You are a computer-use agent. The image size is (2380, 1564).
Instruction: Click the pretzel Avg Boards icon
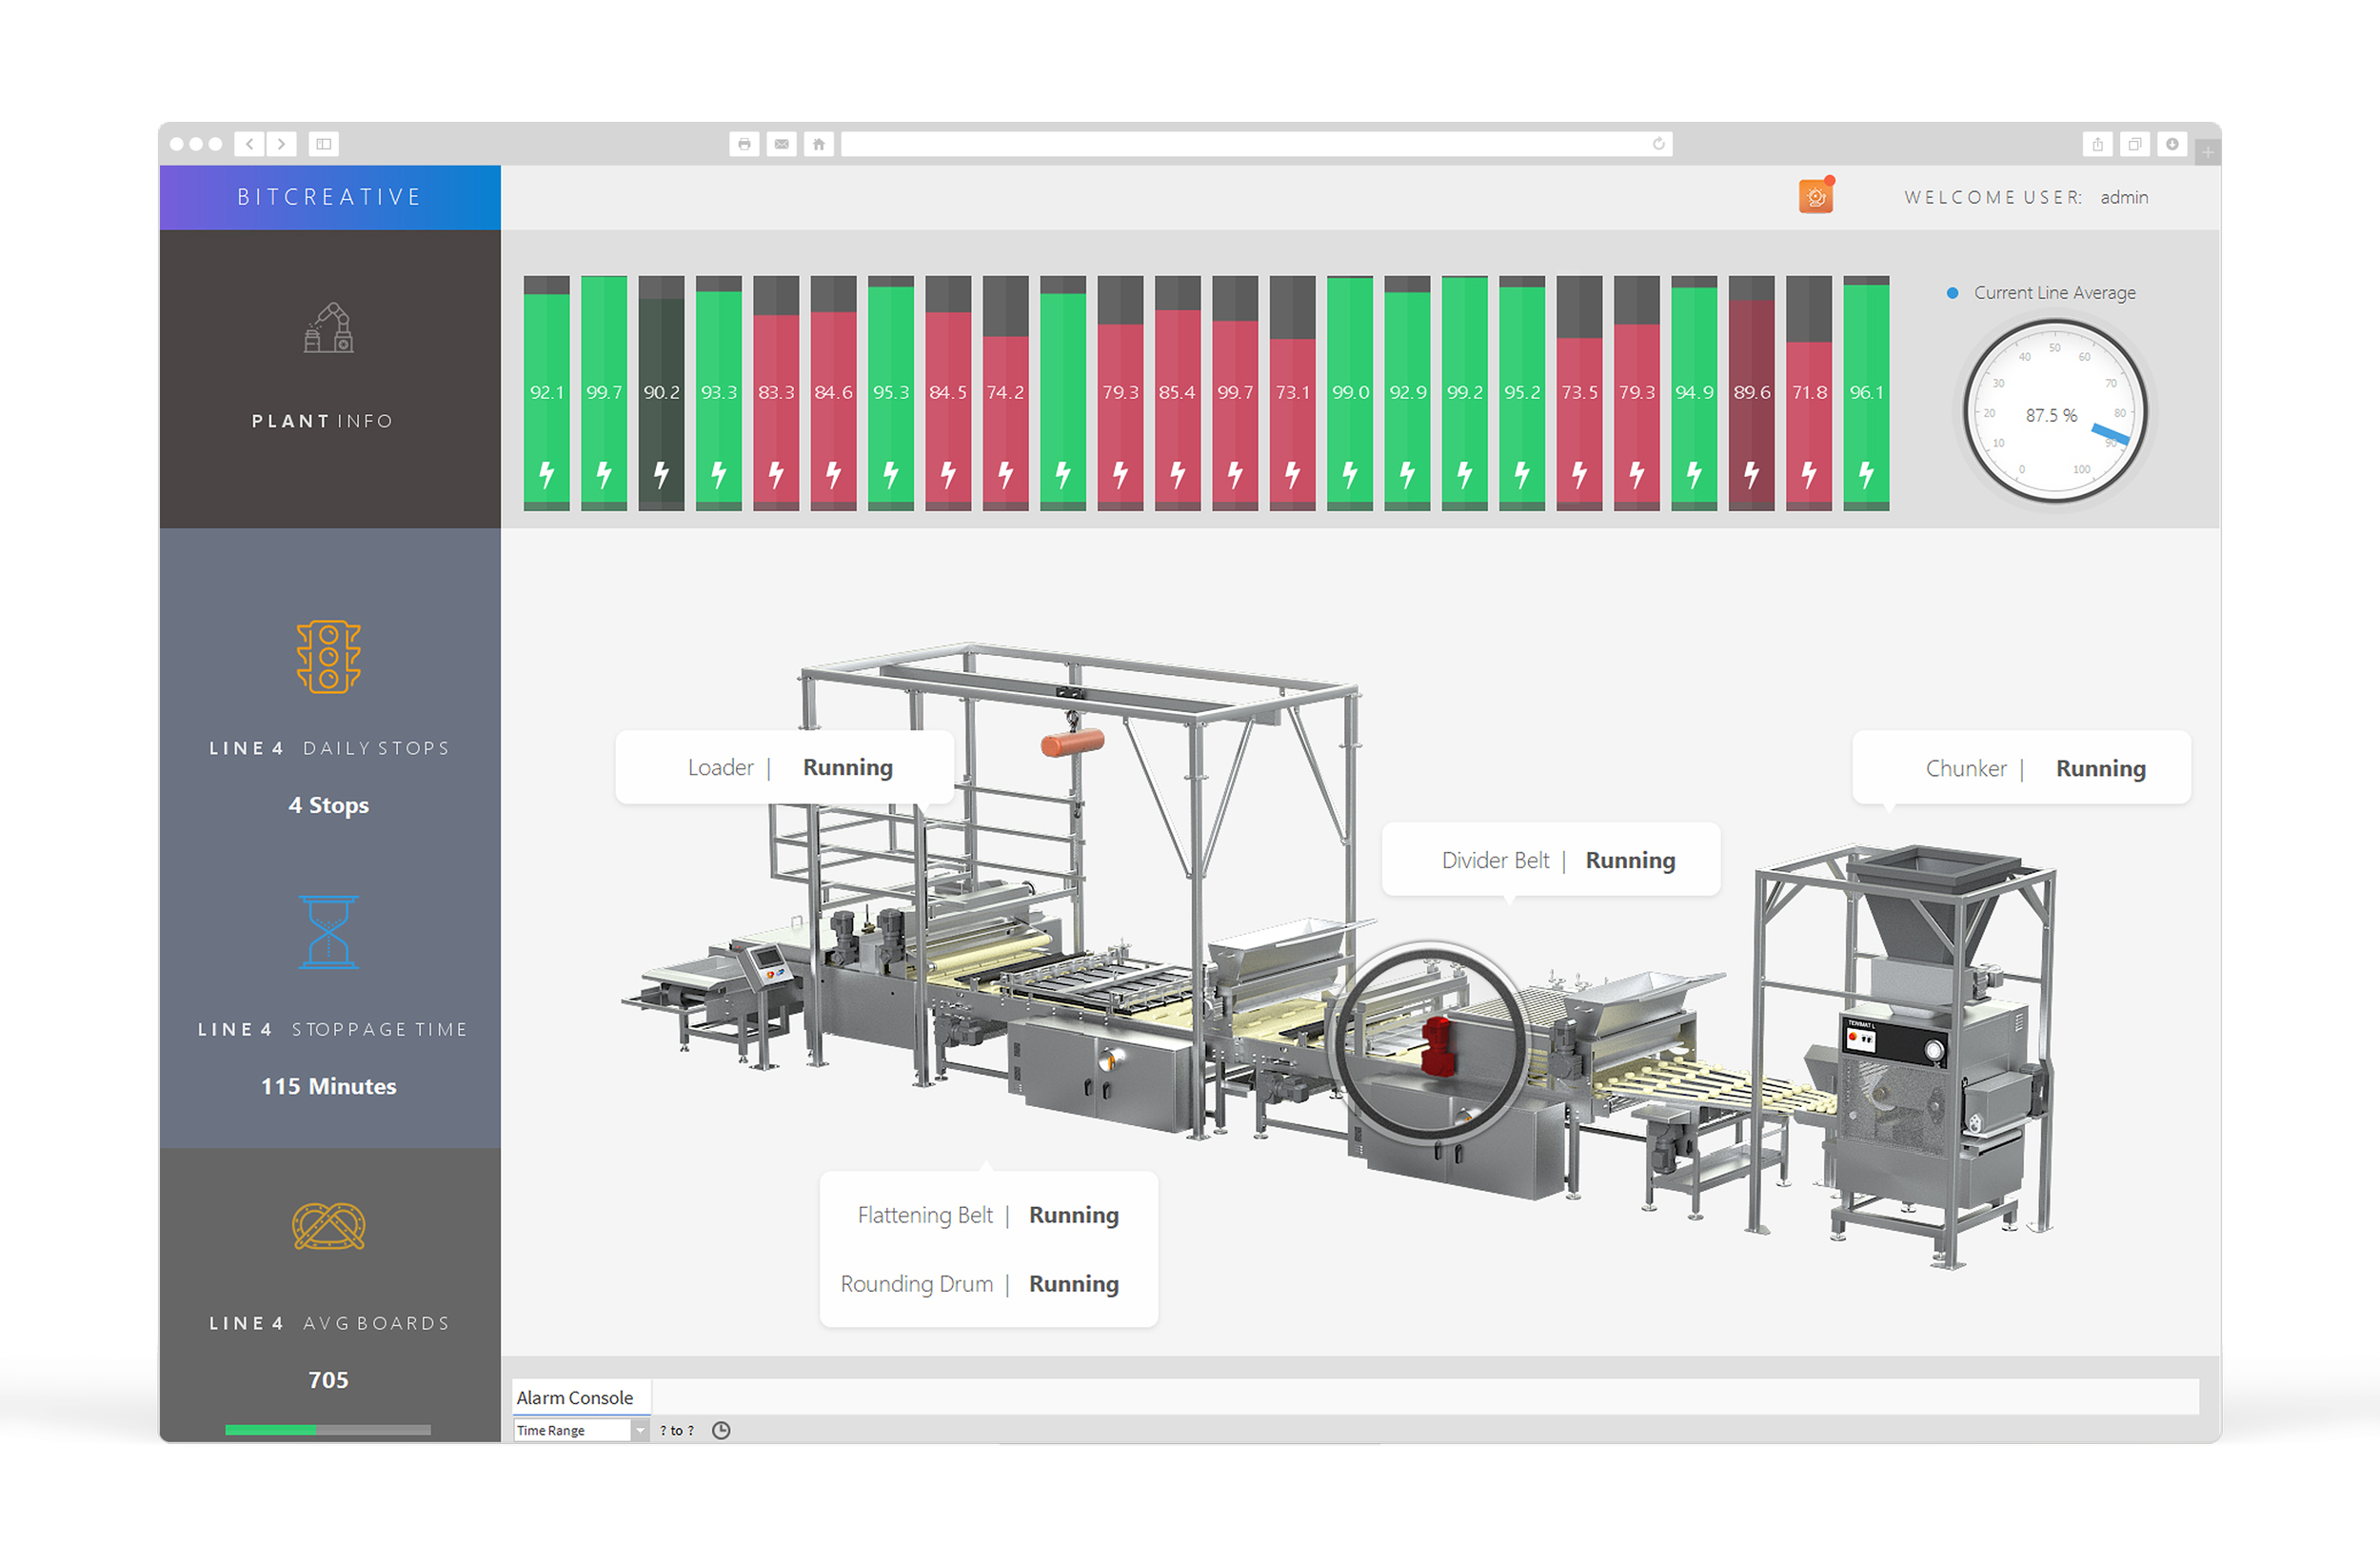pyautogui.click(x=330, y=1228)
